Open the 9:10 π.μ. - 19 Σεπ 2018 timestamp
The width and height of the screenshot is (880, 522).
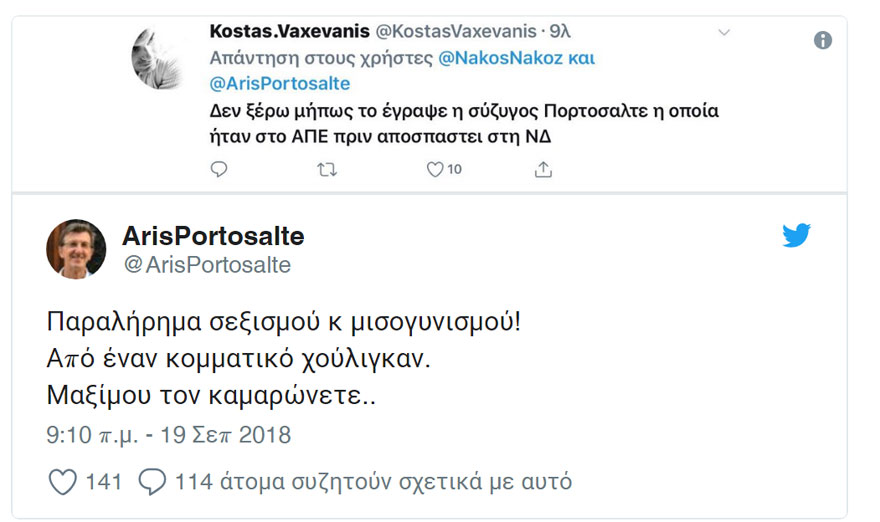[169, 436]
